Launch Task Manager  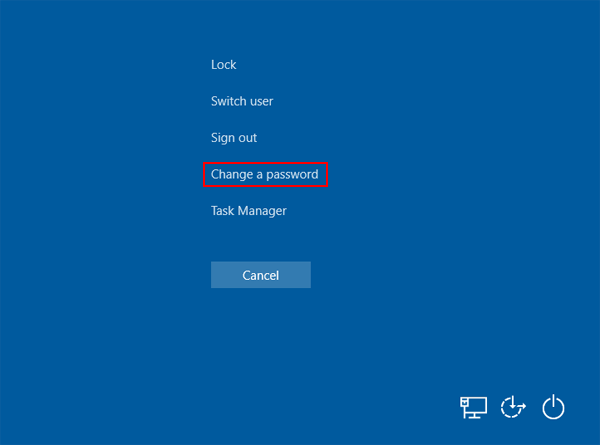point(248,211)
